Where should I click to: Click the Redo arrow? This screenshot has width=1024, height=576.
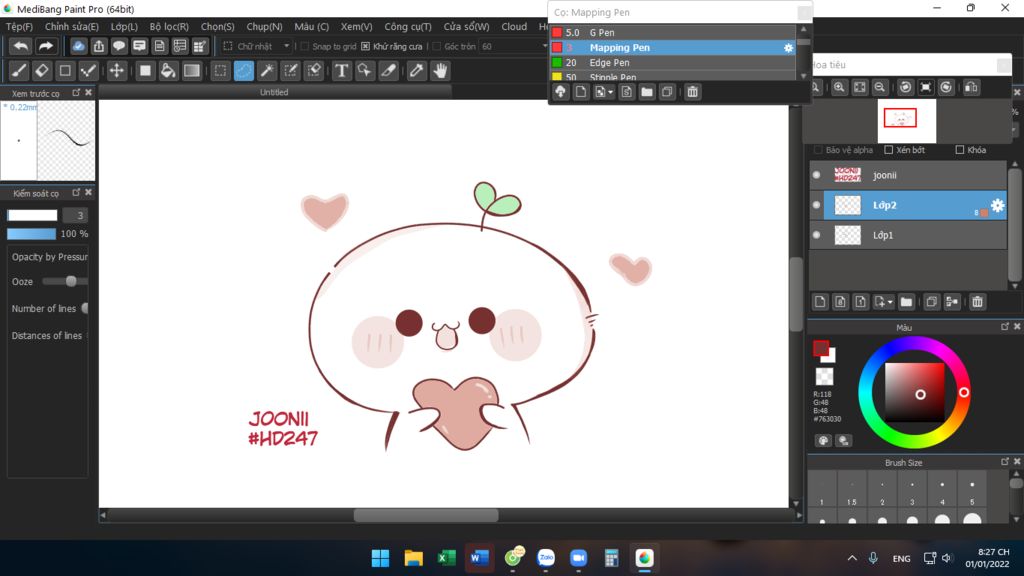pyautogui.click(x=45, y=46)
